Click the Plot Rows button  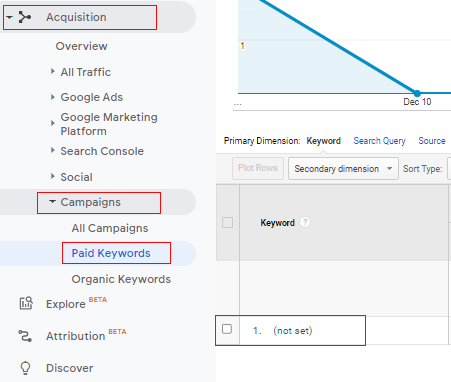[x=258, y=168]
